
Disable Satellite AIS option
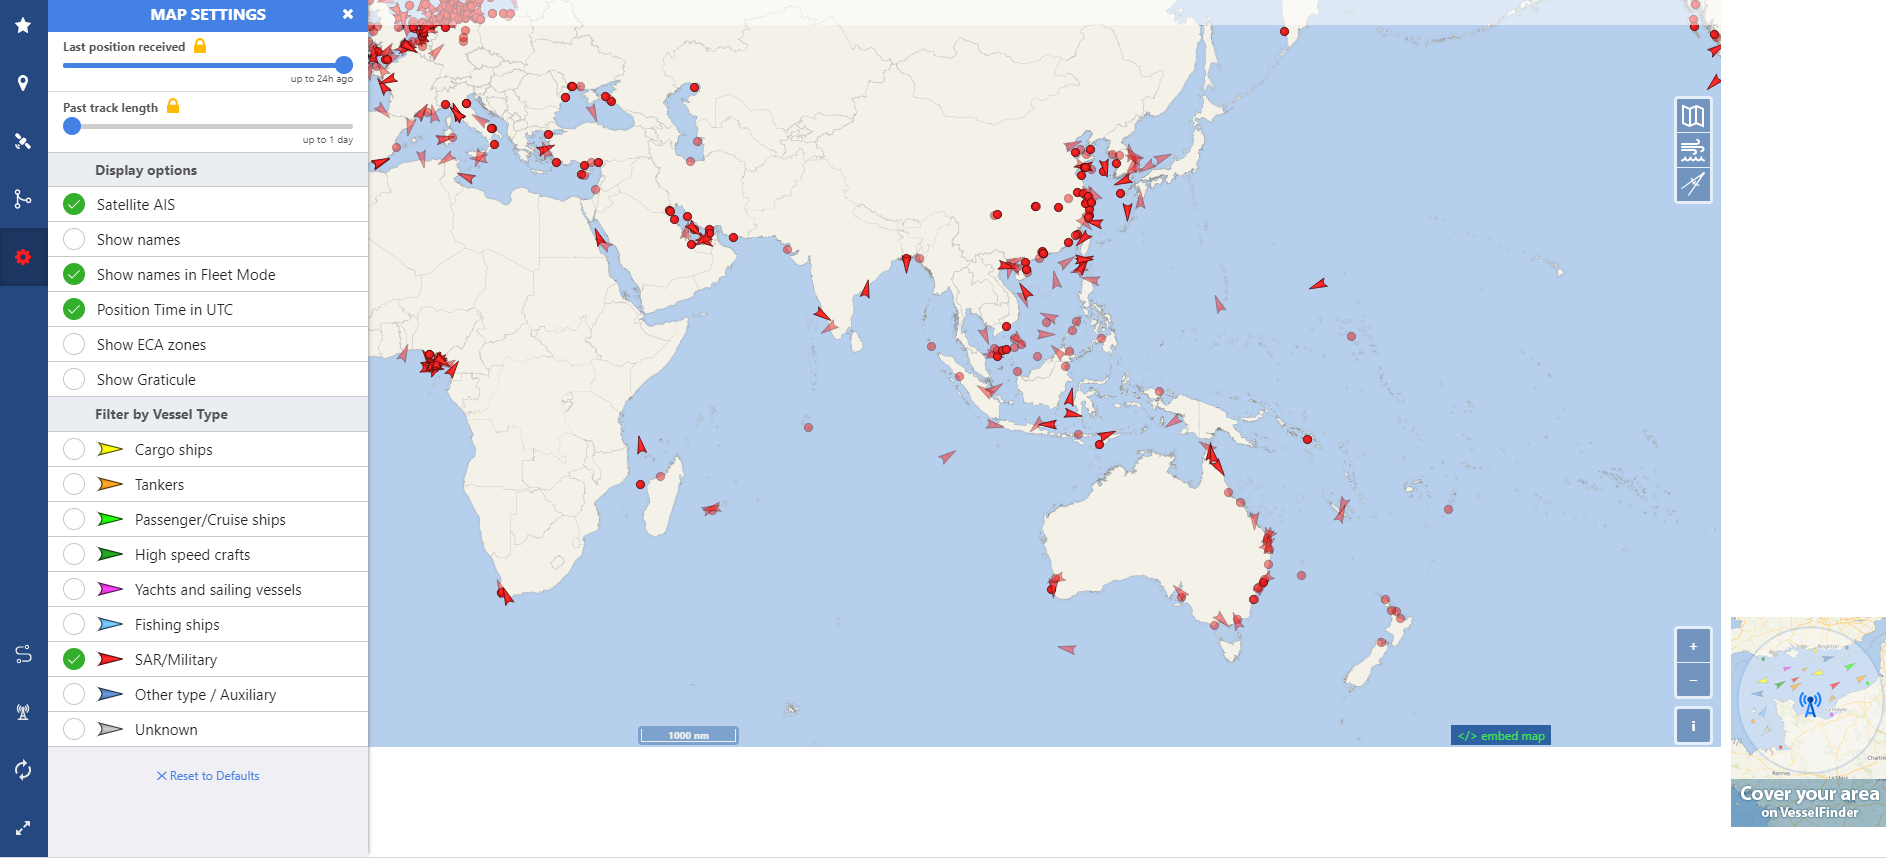pos(74,204)
